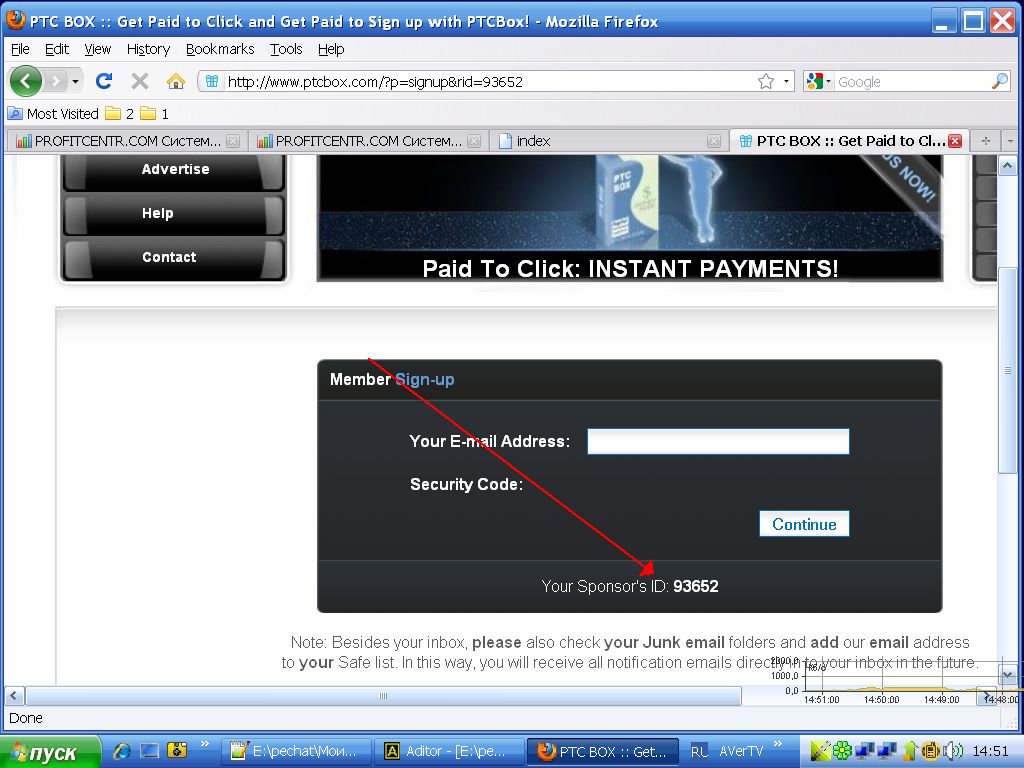
Task: Open the Start (пуск) menu
Action: (50, 752)
